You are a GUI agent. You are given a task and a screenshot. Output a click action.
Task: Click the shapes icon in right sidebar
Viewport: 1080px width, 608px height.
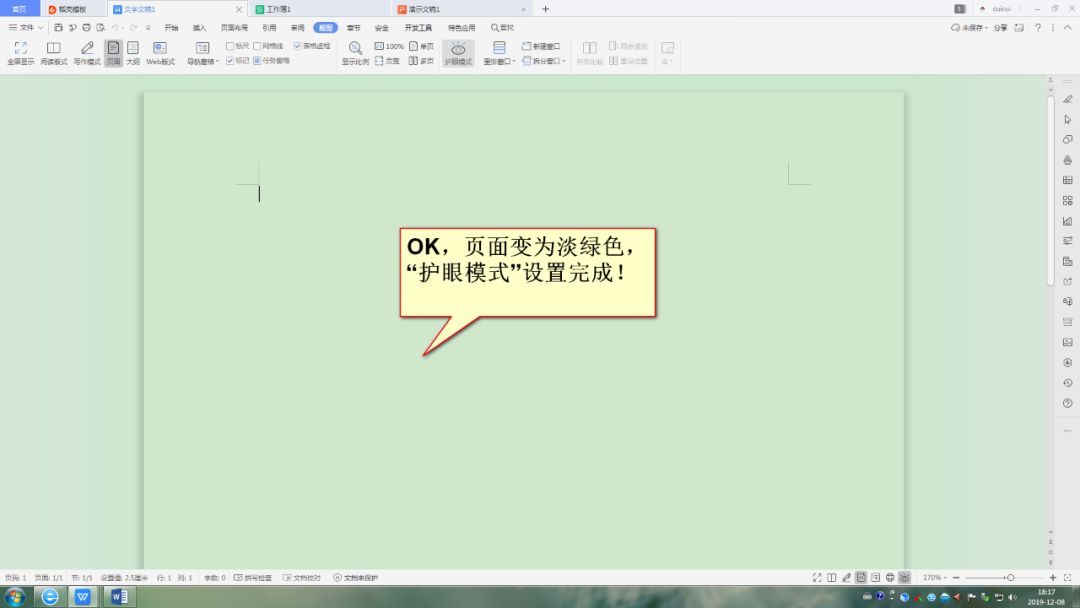(x=1068, y=139)
